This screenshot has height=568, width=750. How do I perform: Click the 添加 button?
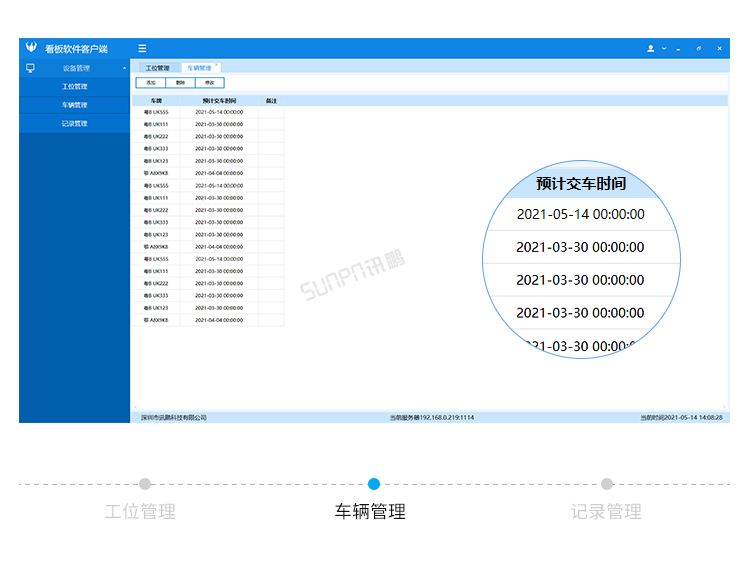(151, 83)
